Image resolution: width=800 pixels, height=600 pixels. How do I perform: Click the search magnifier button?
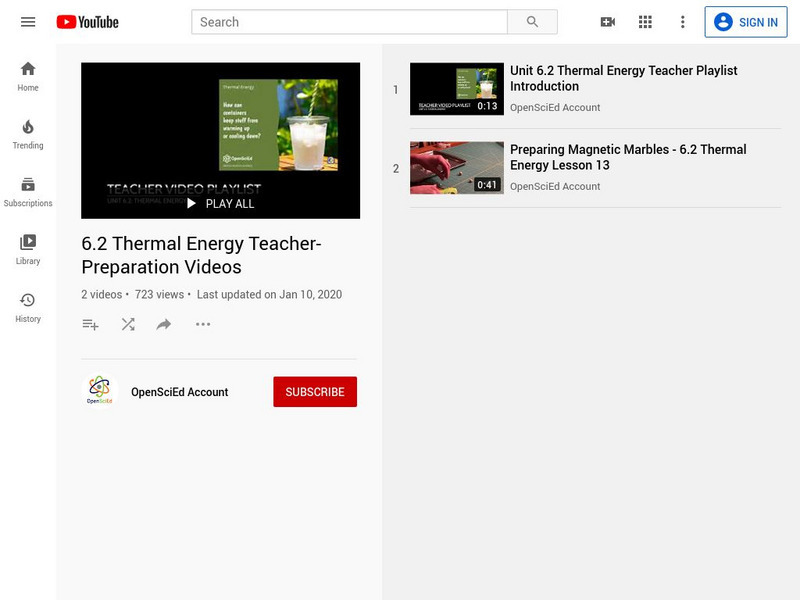[534, 21]
